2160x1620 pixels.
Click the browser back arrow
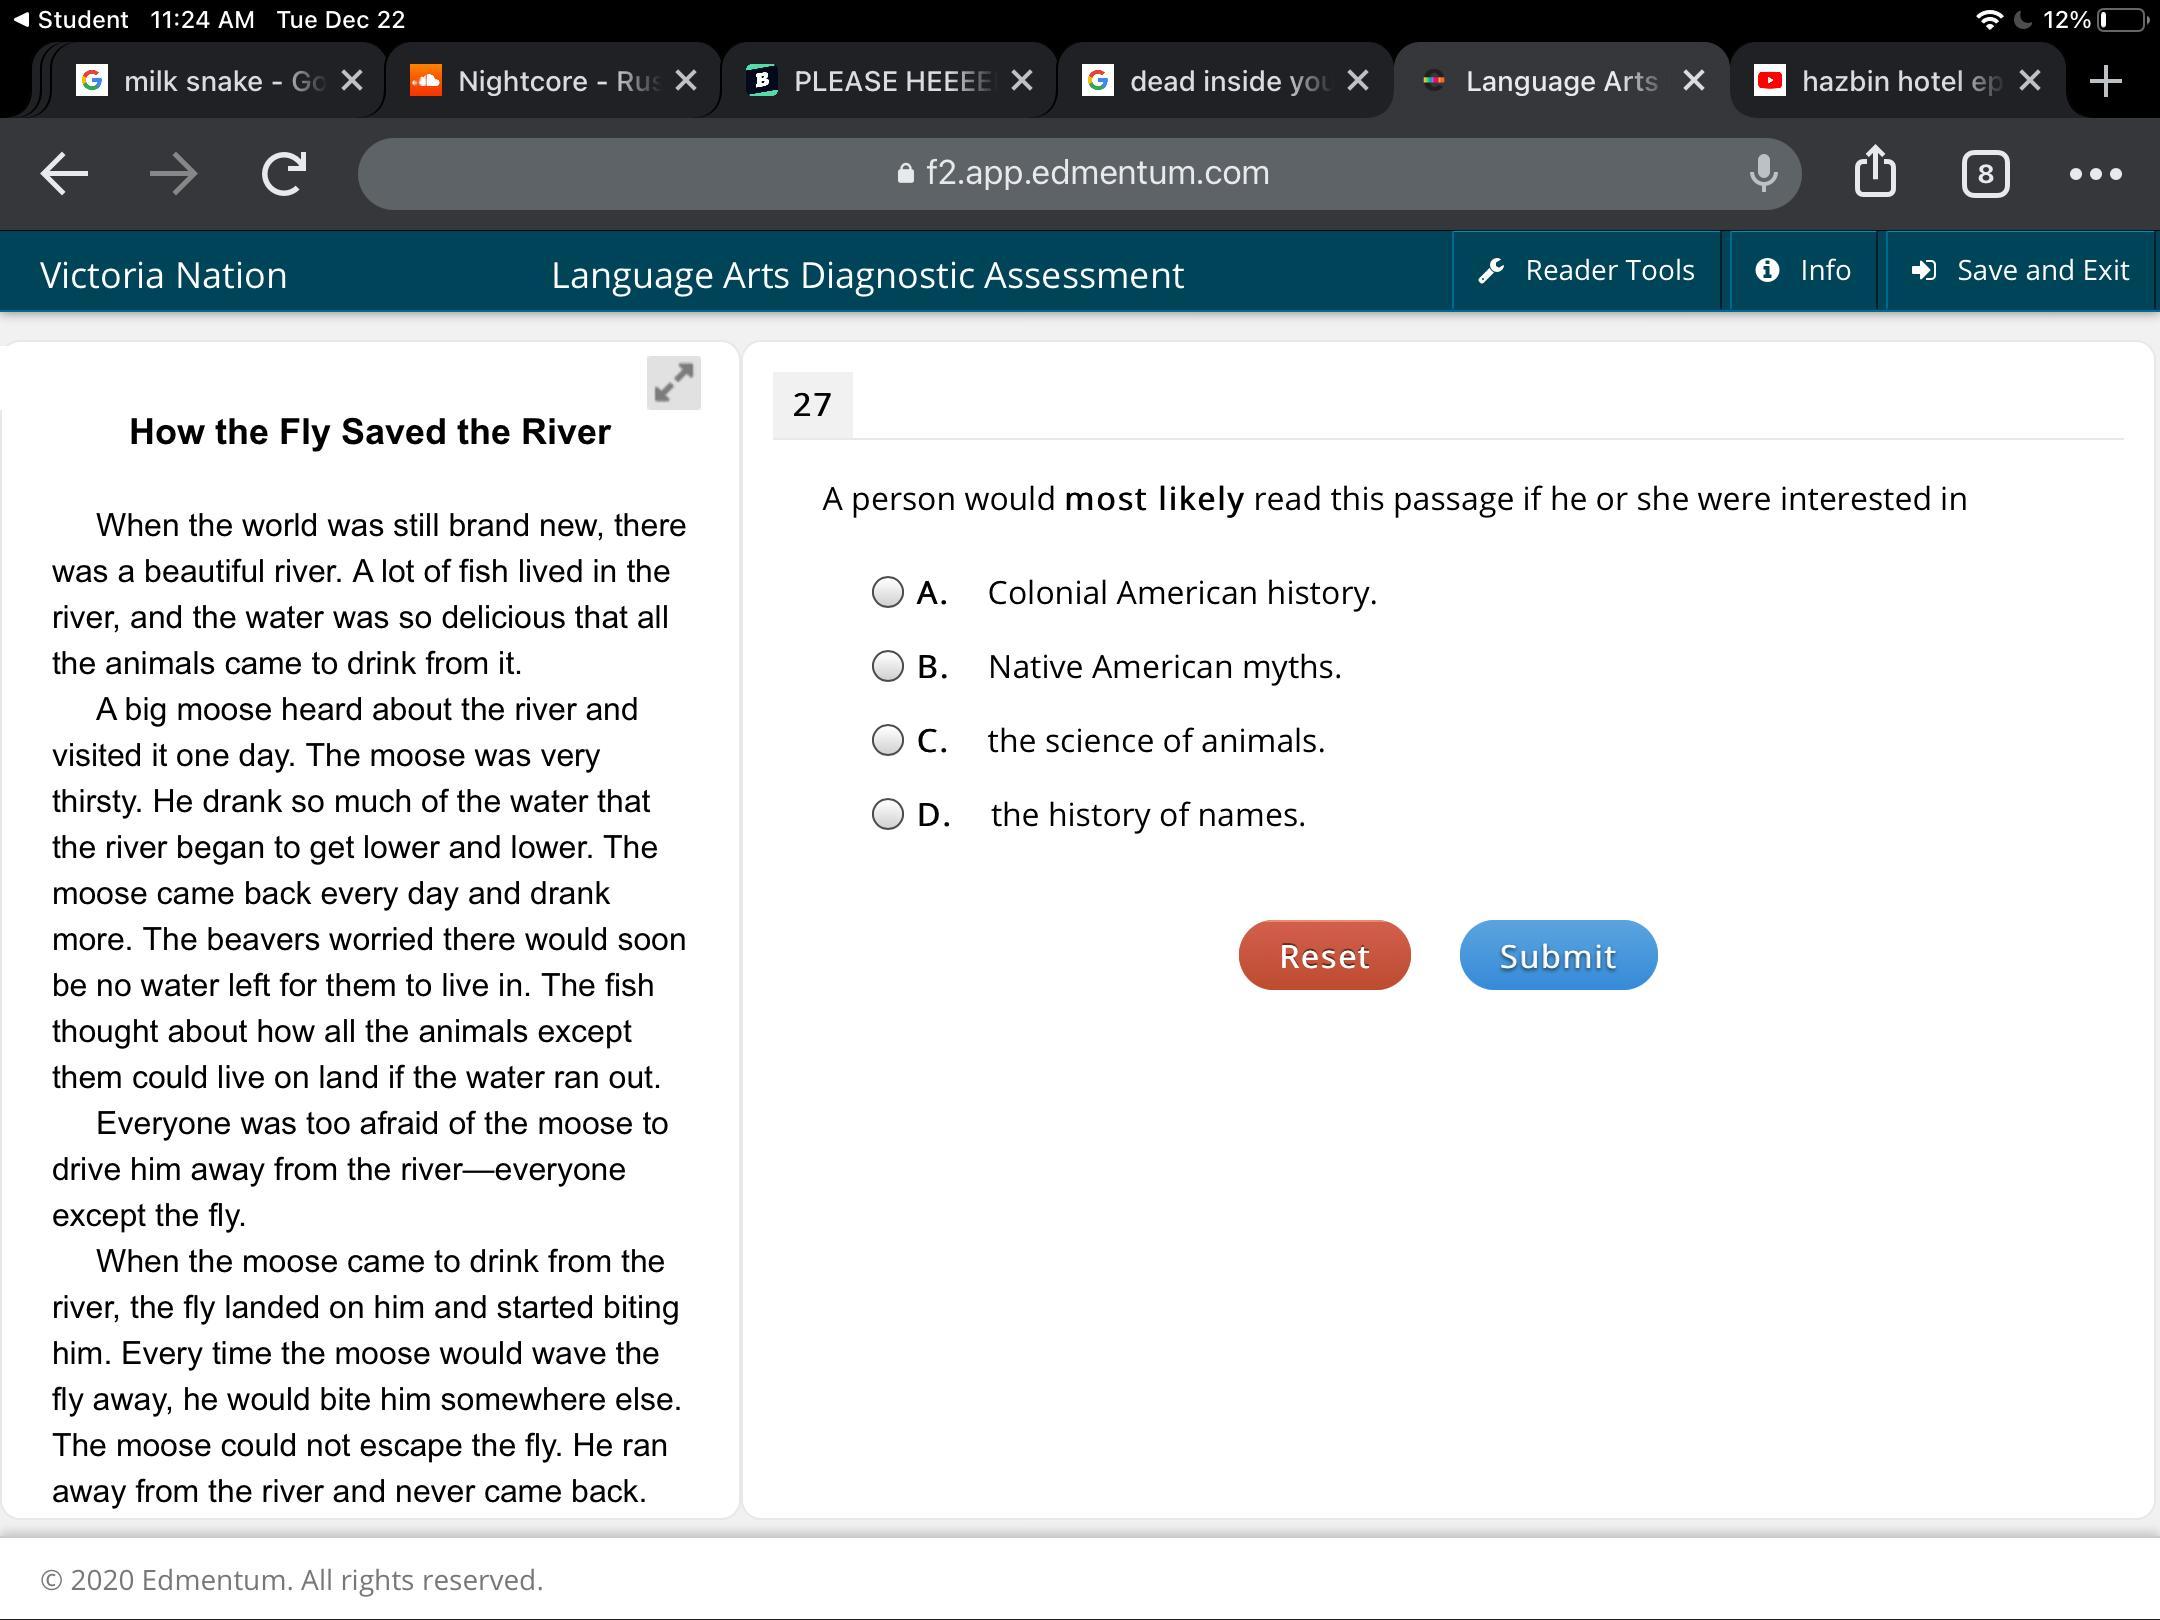click(x=64, y=174)
